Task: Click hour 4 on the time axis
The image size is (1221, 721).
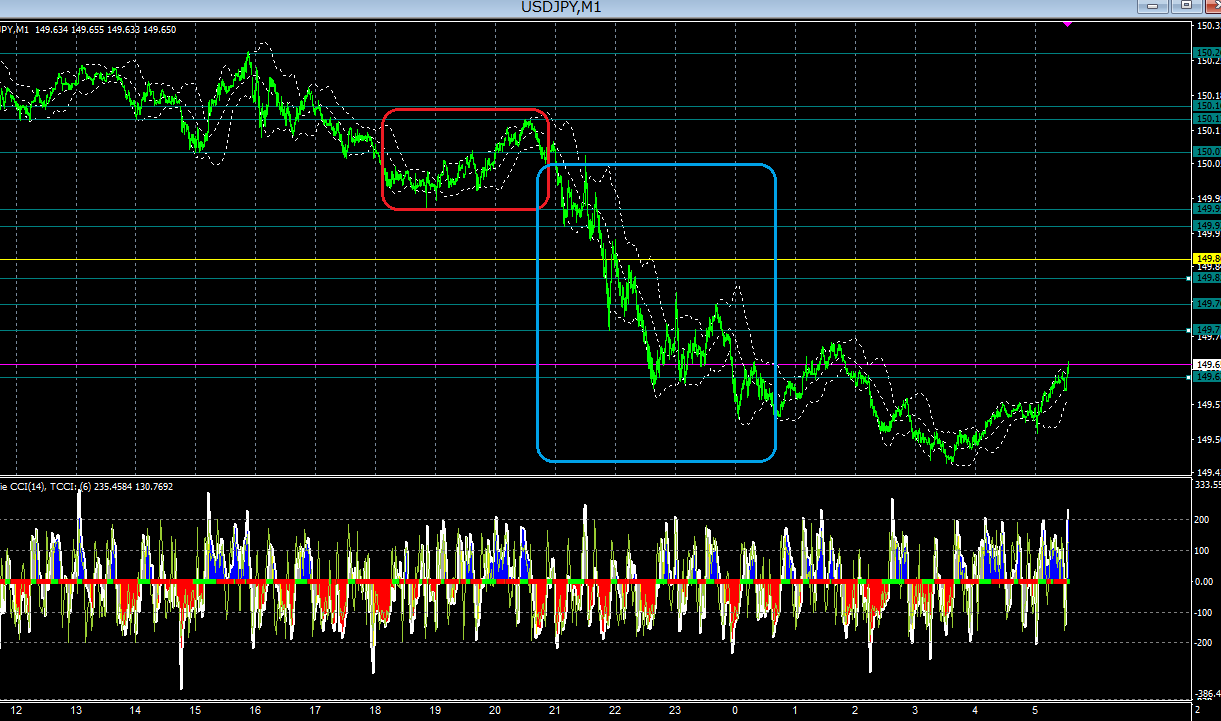Action: coord(975,711)
